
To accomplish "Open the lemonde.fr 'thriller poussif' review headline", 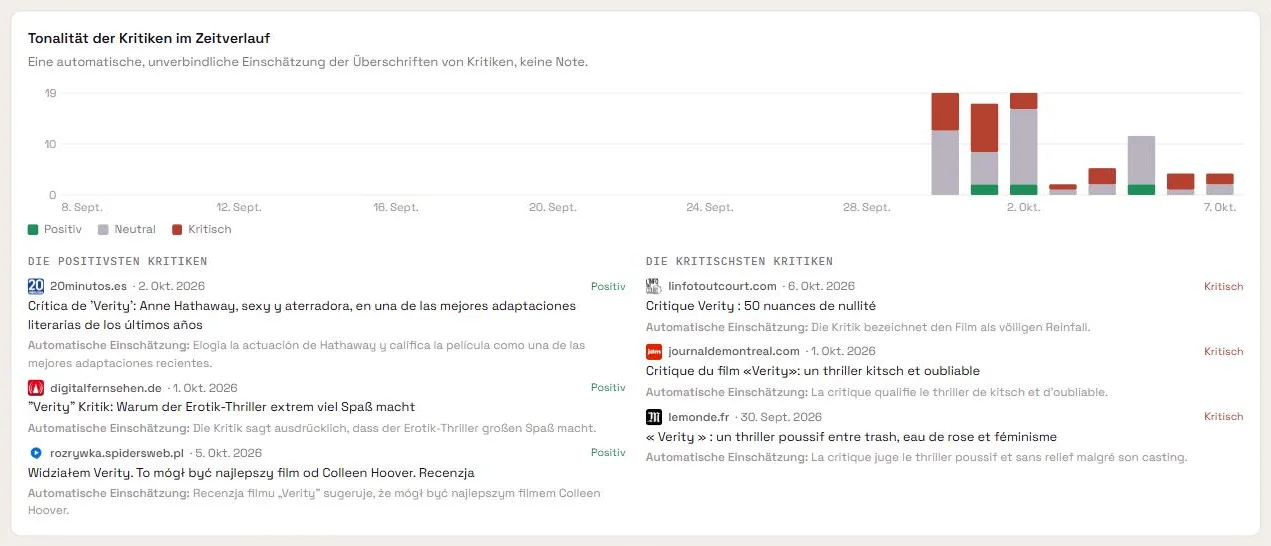I will pos(851,437).
